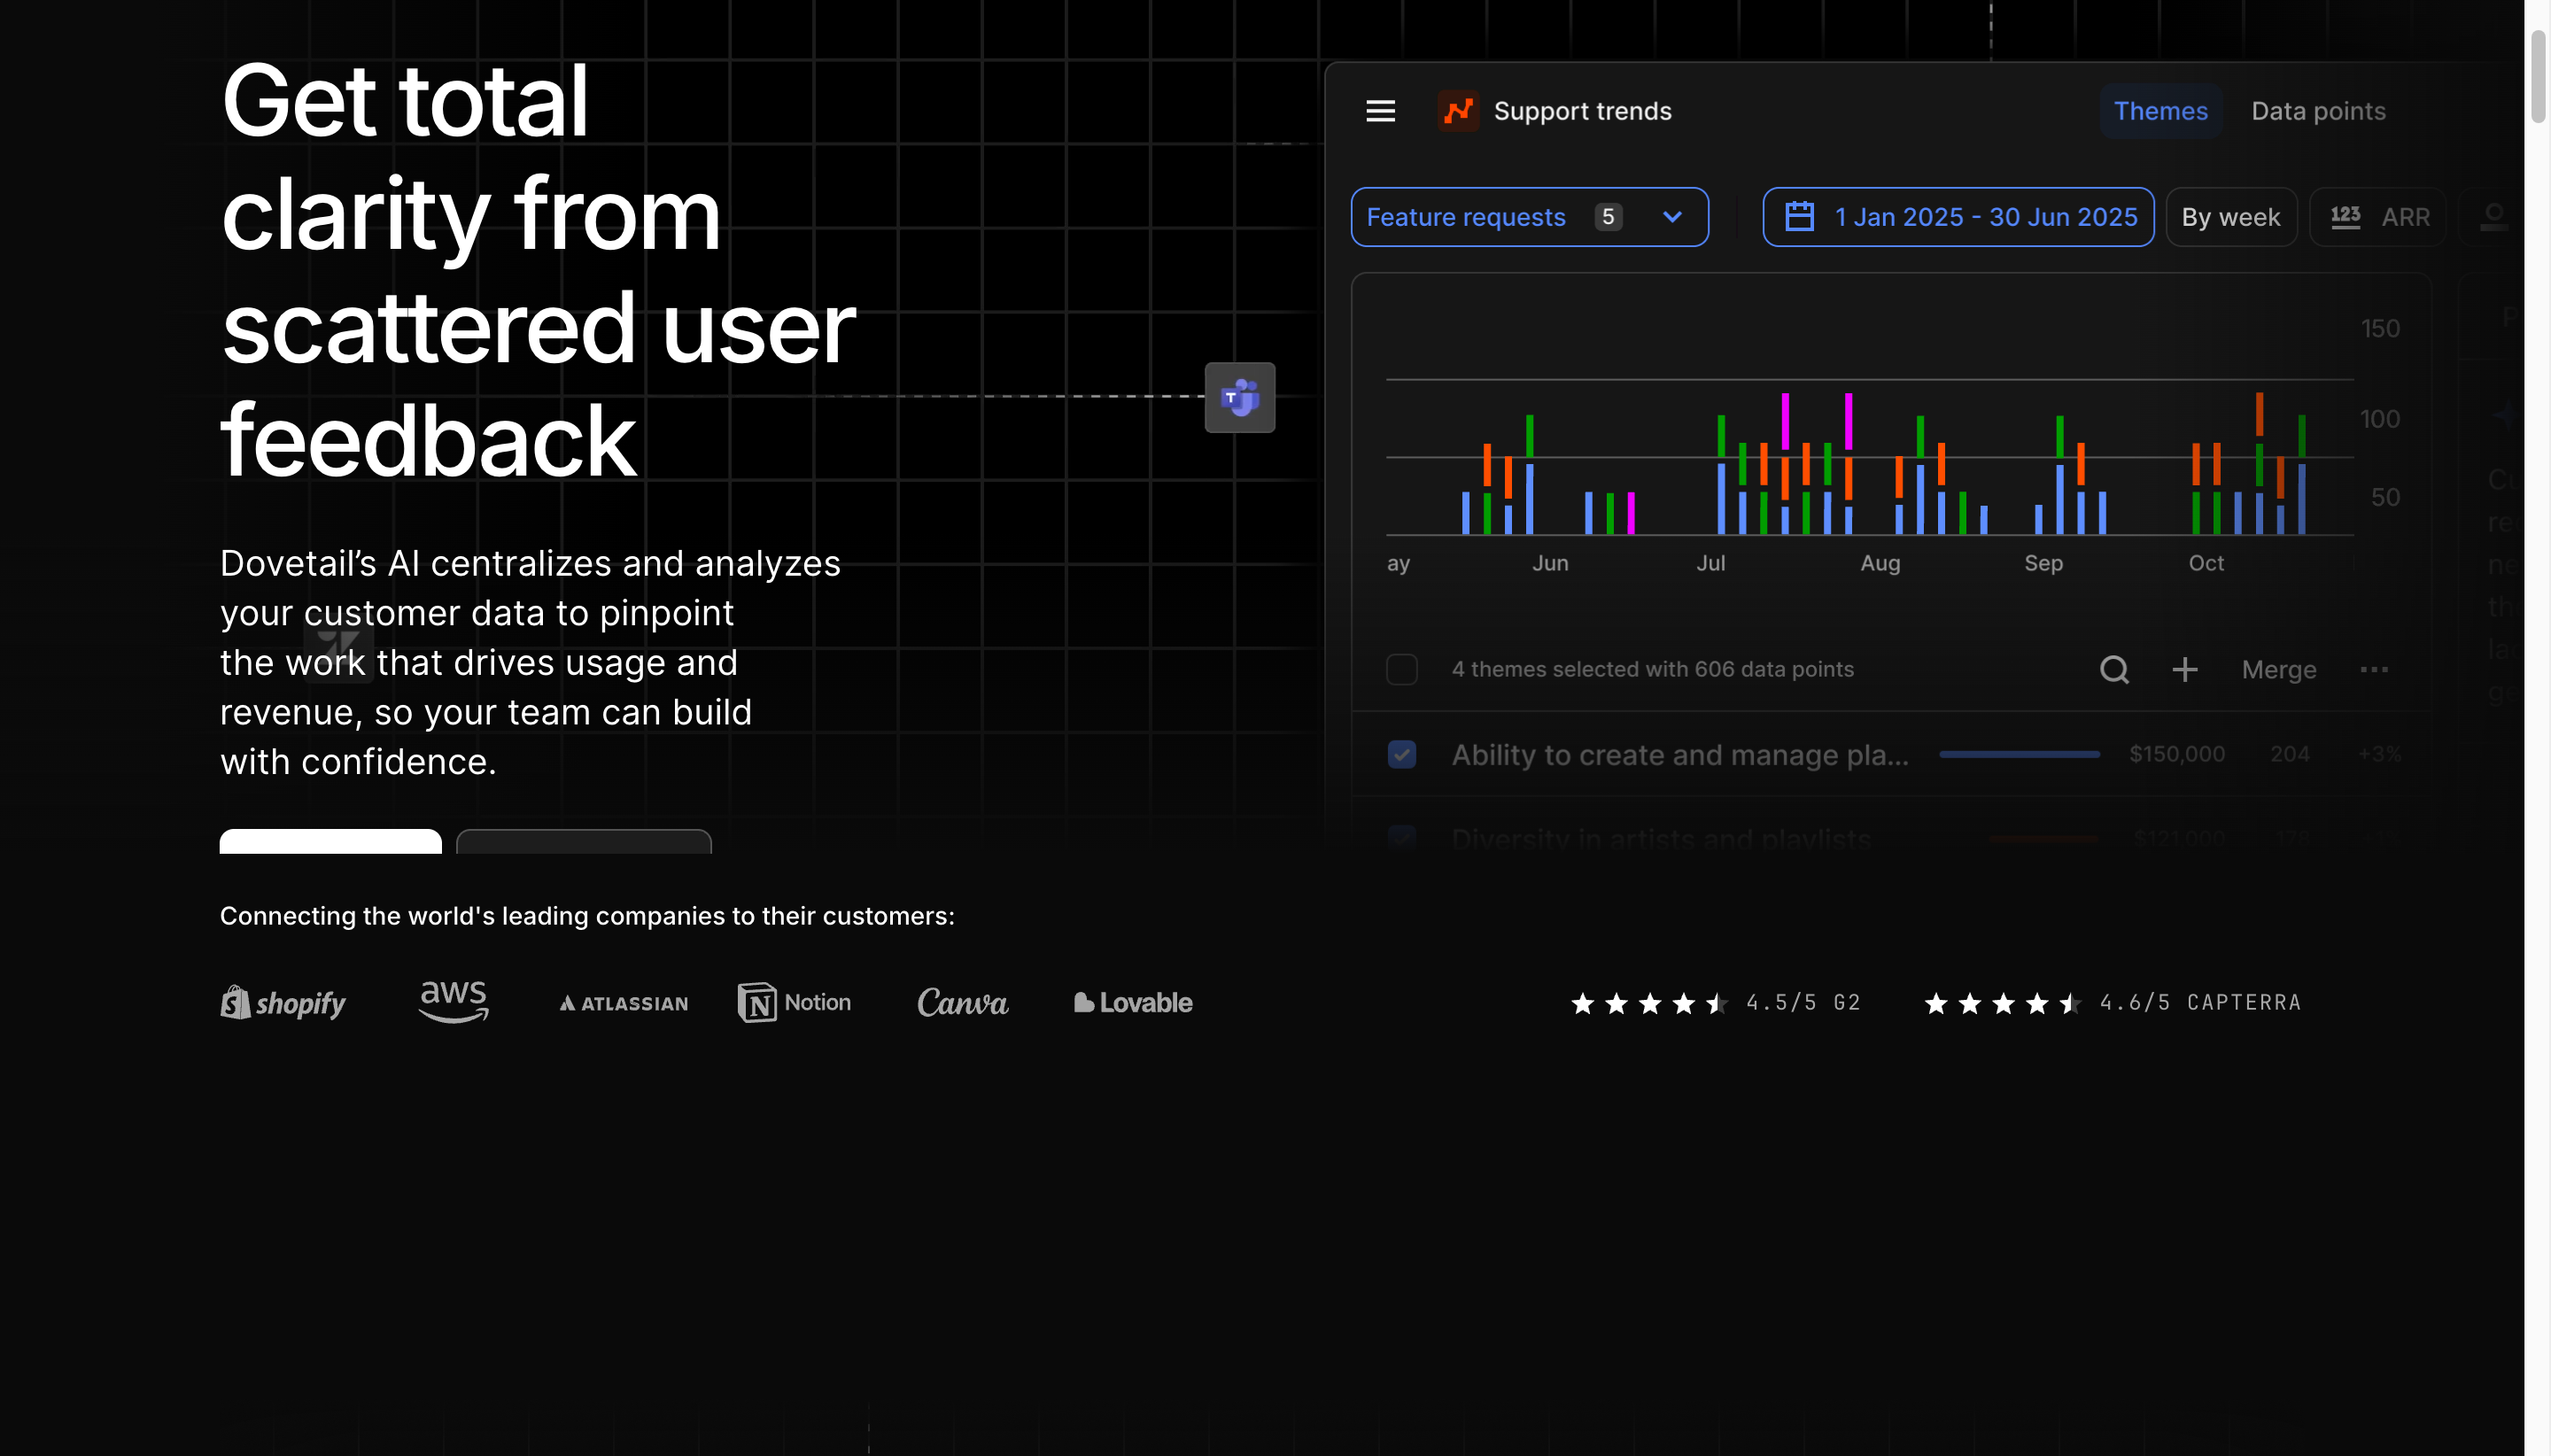Click the Capterra star rating icons

coord(2003,1003)
